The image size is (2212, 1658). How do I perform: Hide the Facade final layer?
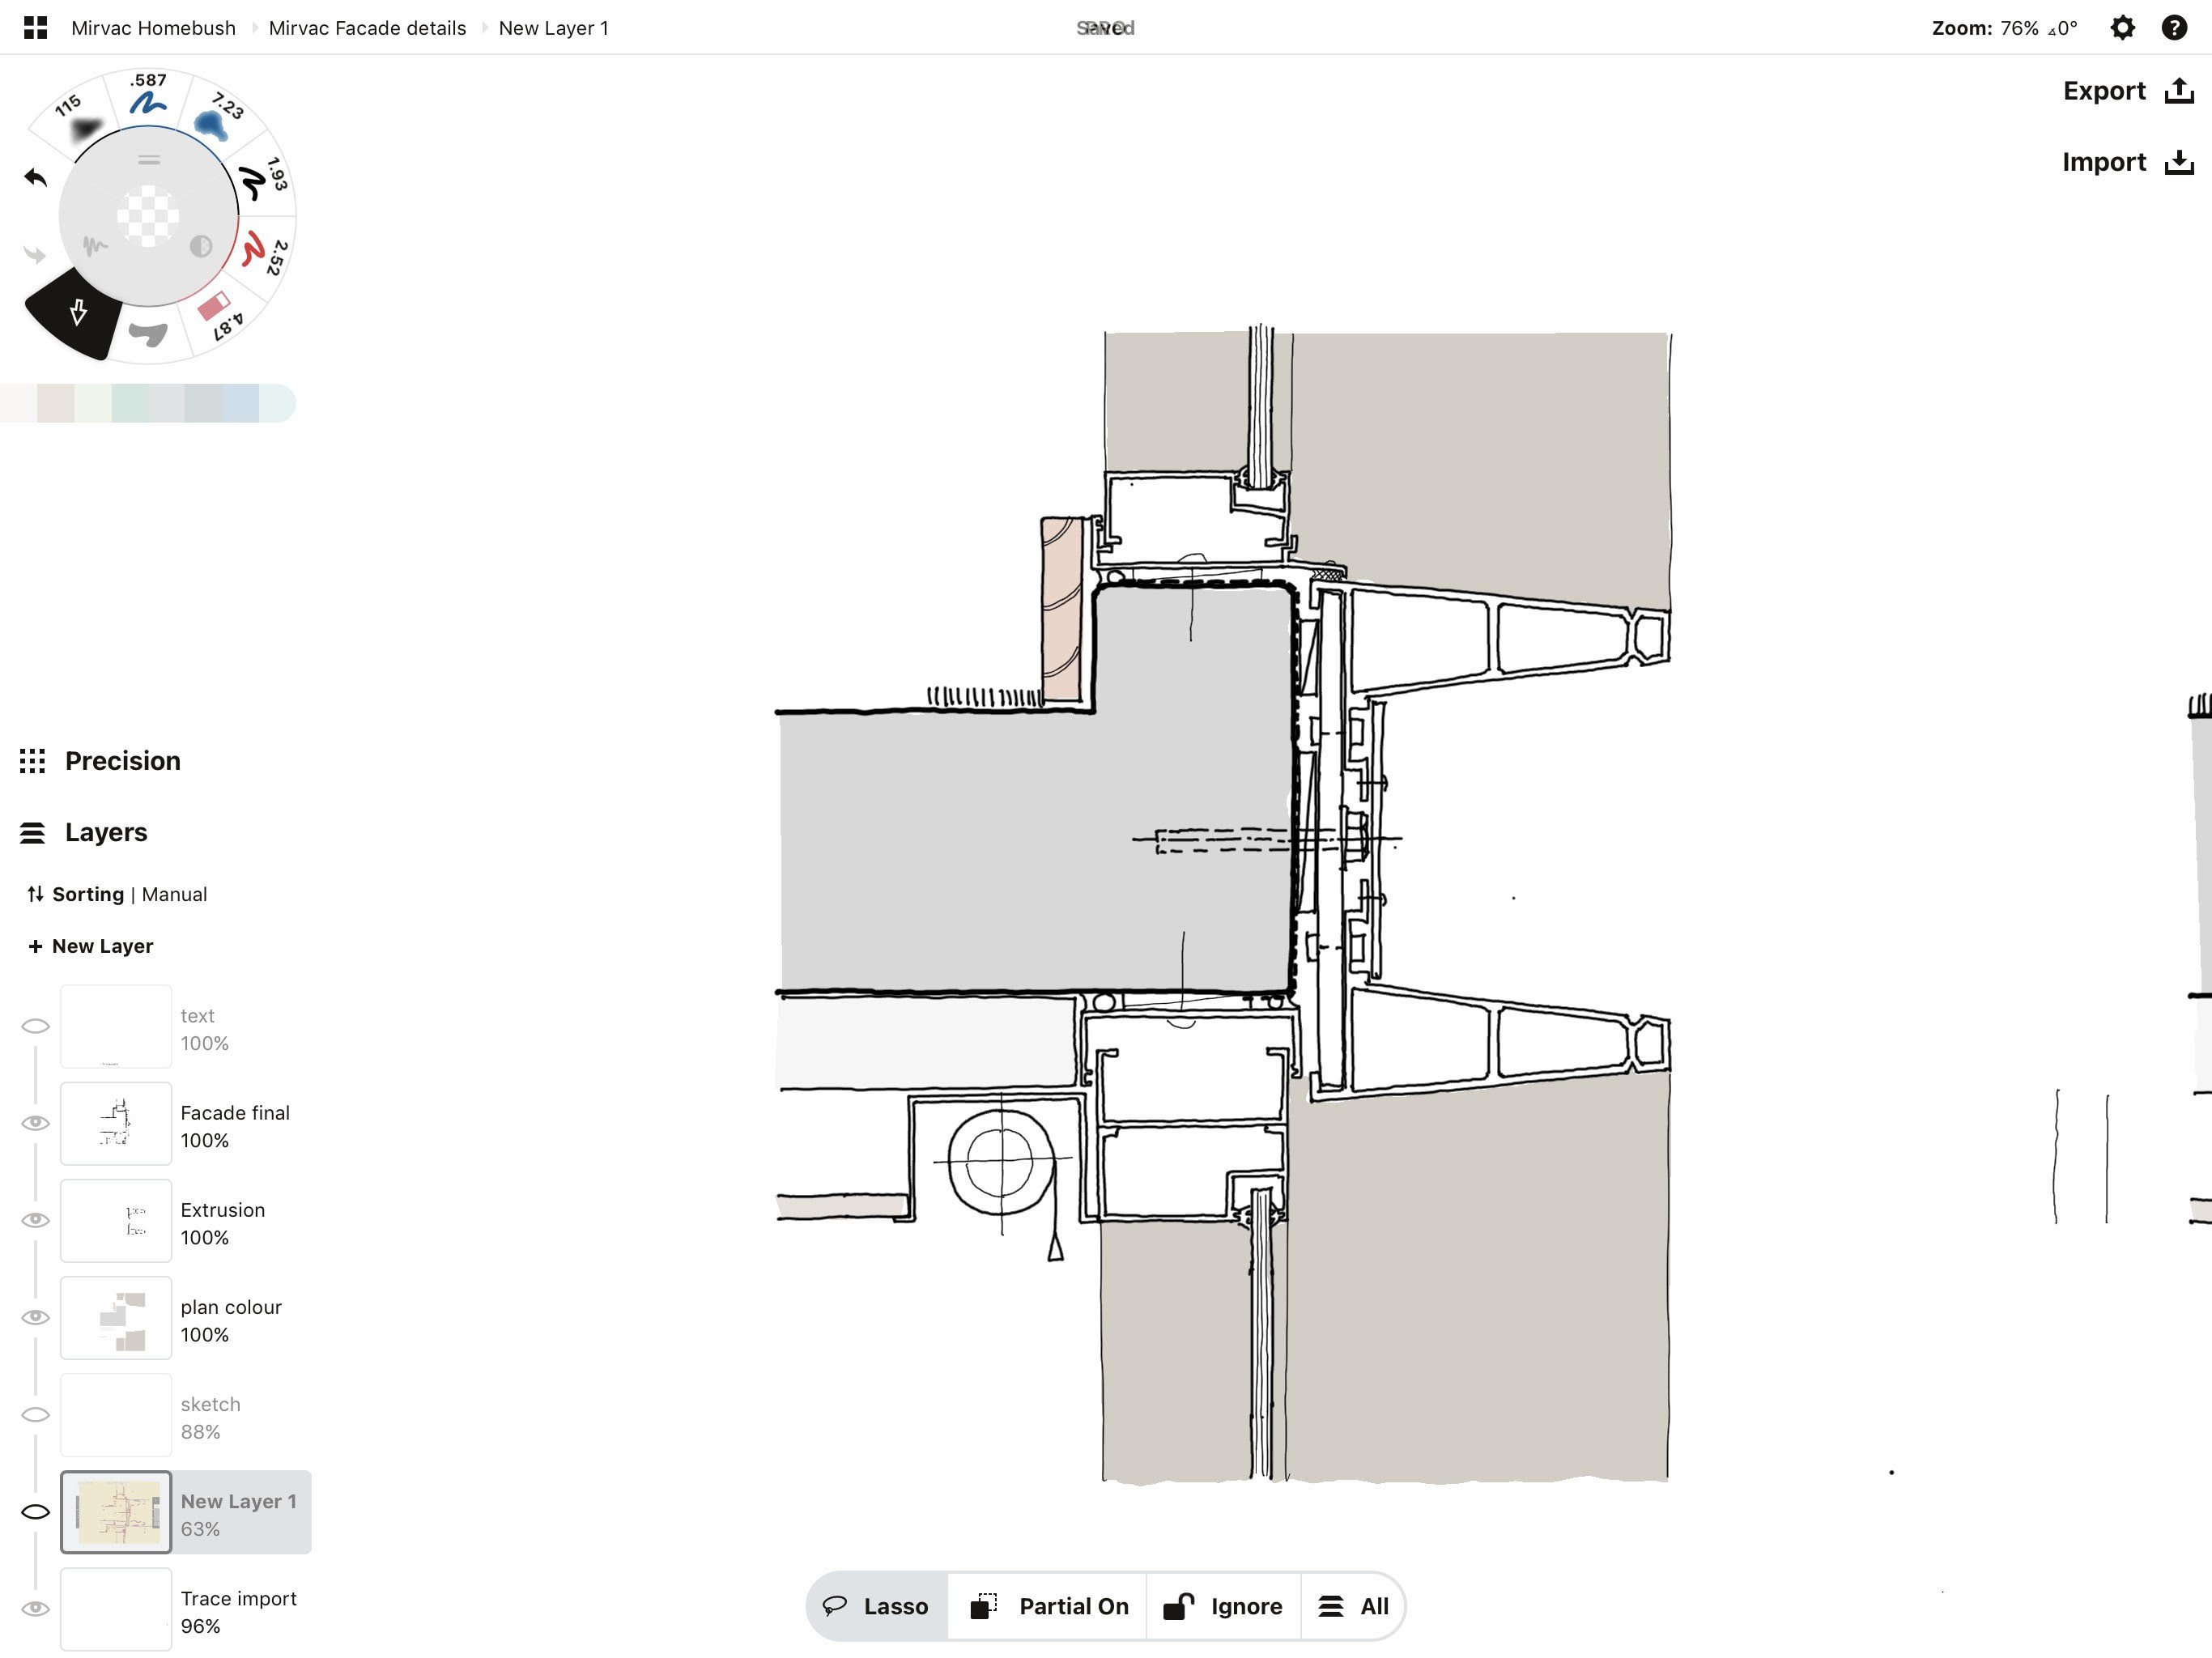pos(36,1123)
